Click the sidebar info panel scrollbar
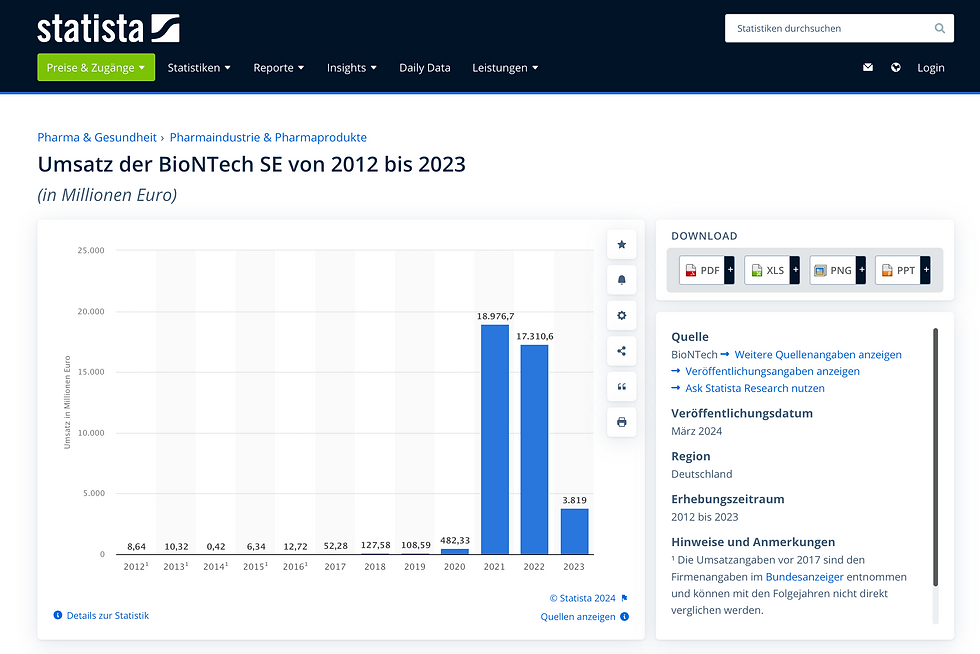Image resolution: width=980 pixels, height=654 pixels. [936, 456]
